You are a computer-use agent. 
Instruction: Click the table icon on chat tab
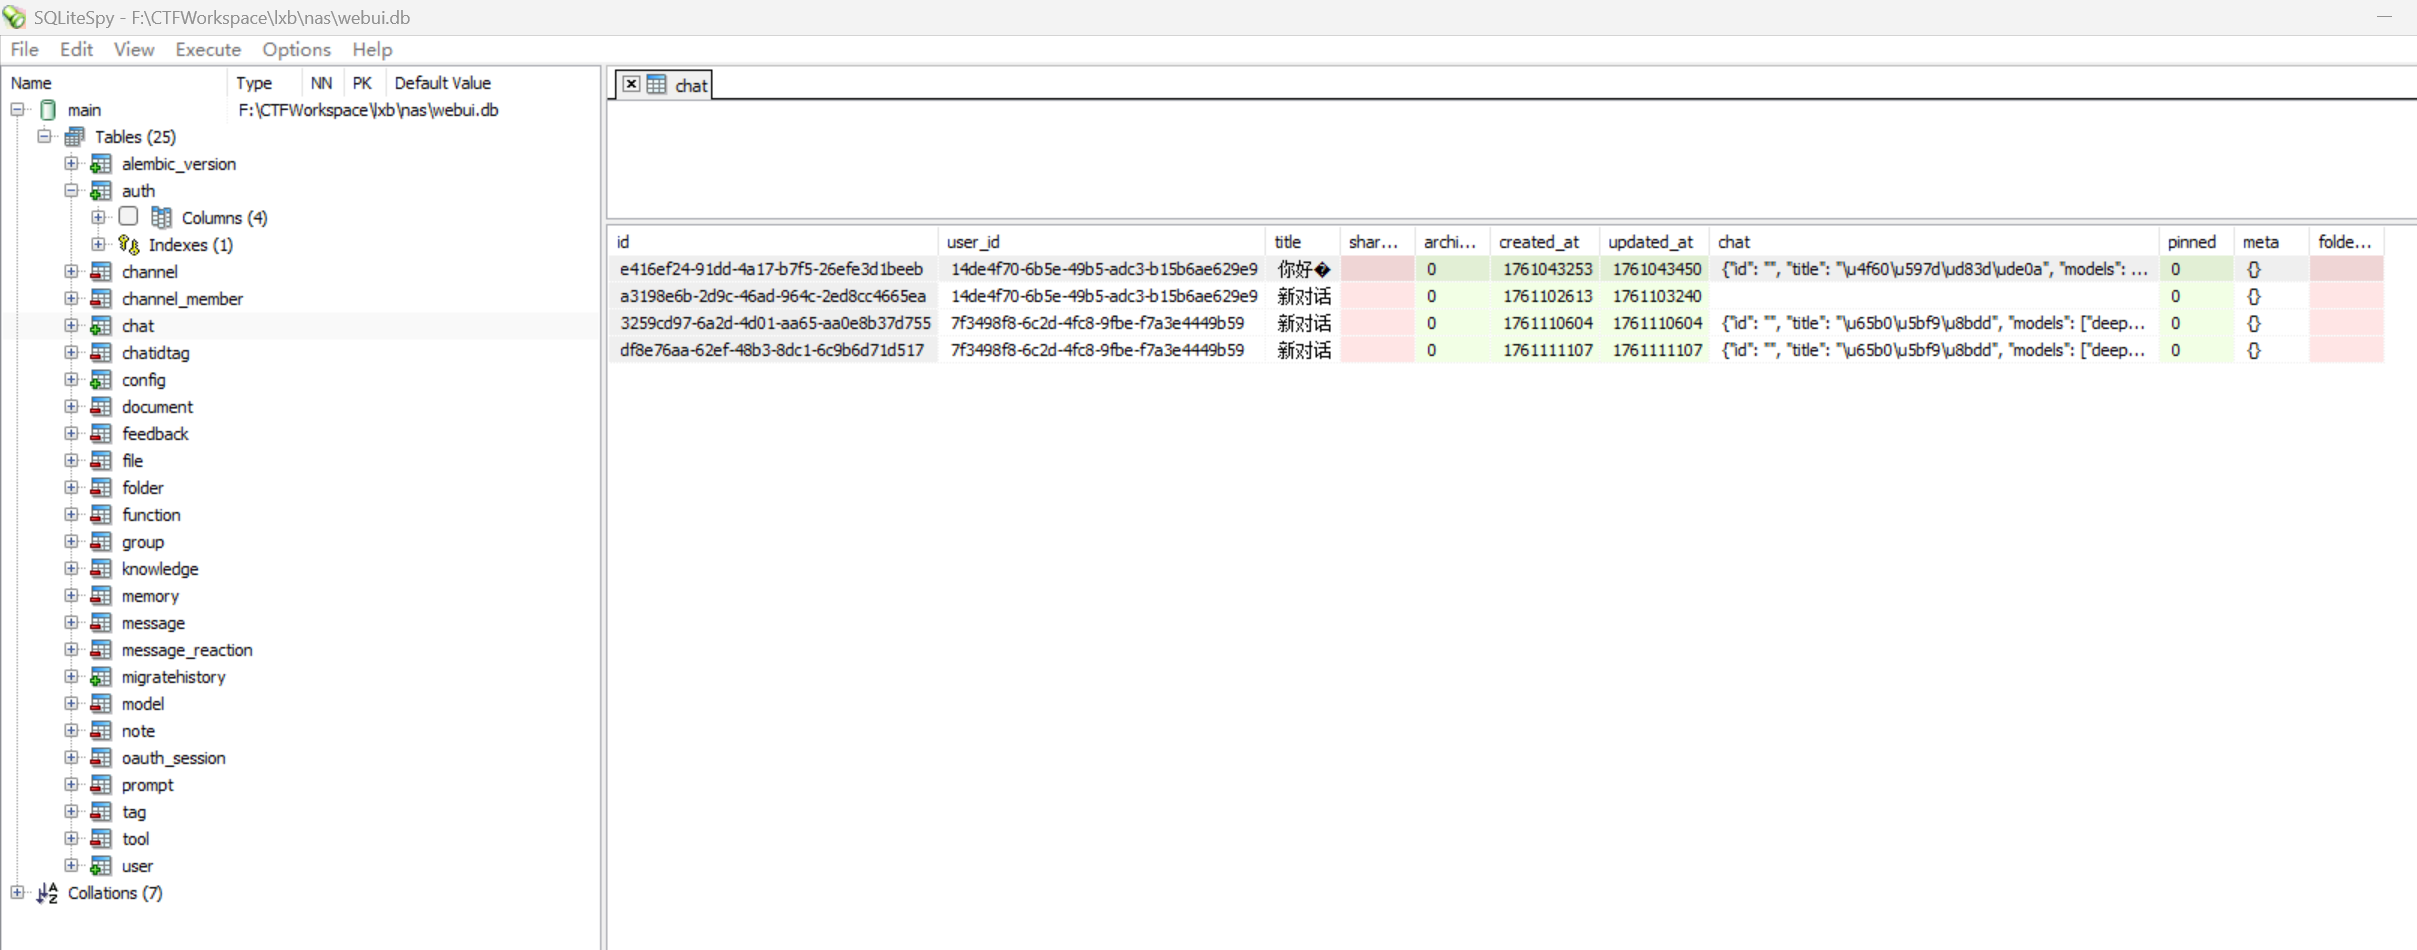(656, 85)
